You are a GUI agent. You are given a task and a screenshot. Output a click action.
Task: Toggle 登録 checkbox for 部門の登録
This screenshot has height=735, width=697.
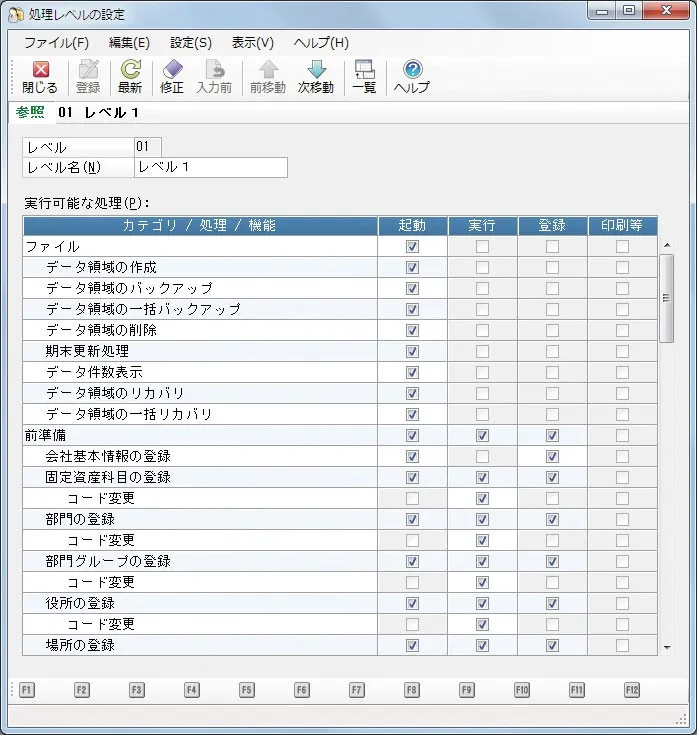(x=552, y=519)
